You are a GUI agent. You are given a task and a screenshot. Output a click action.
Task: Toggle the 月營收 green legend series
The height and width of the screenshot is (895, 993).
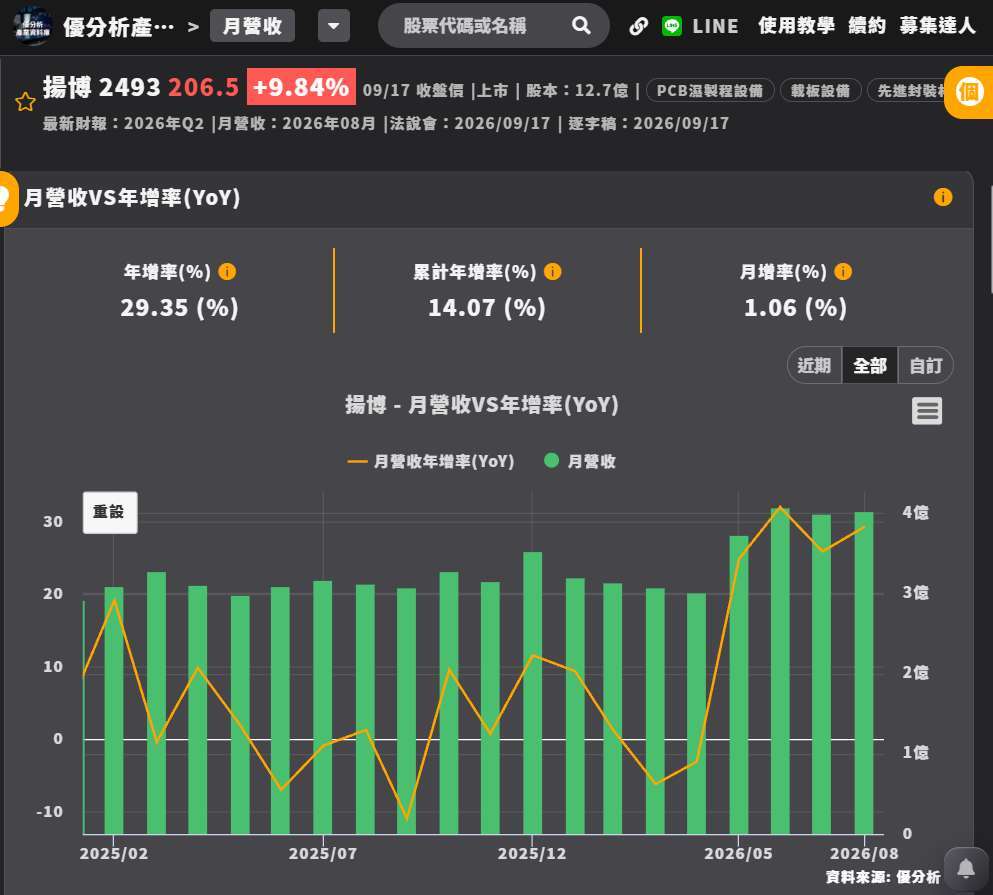[x=579, y=461]
